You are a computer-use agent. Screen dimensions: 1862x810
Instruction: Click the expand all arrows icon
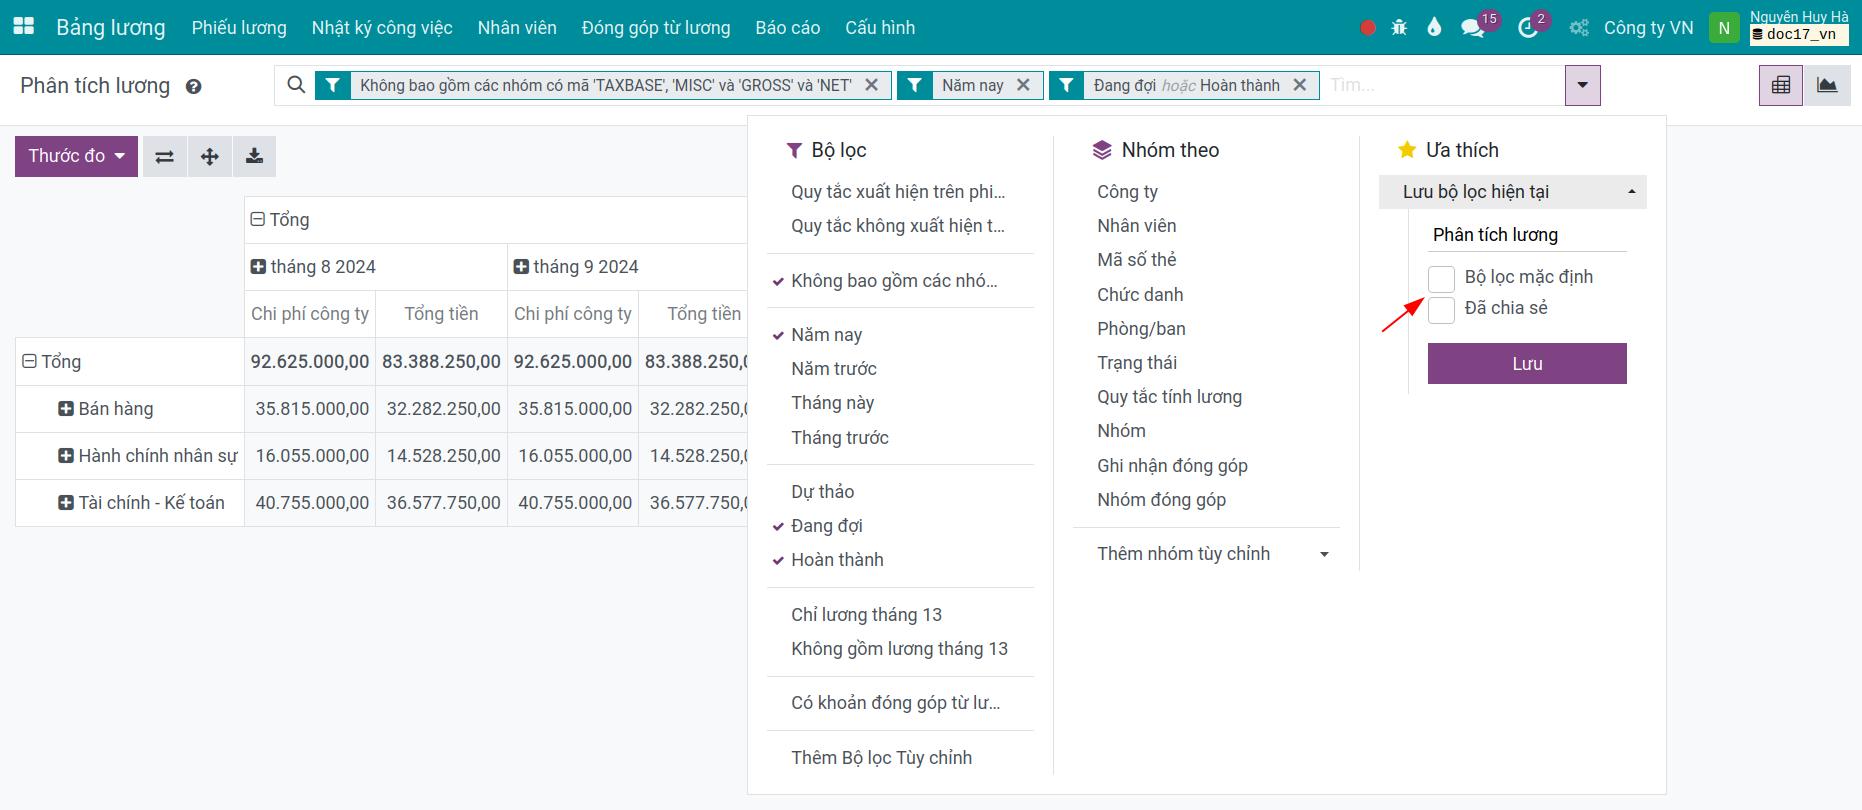tap(210, 157)
